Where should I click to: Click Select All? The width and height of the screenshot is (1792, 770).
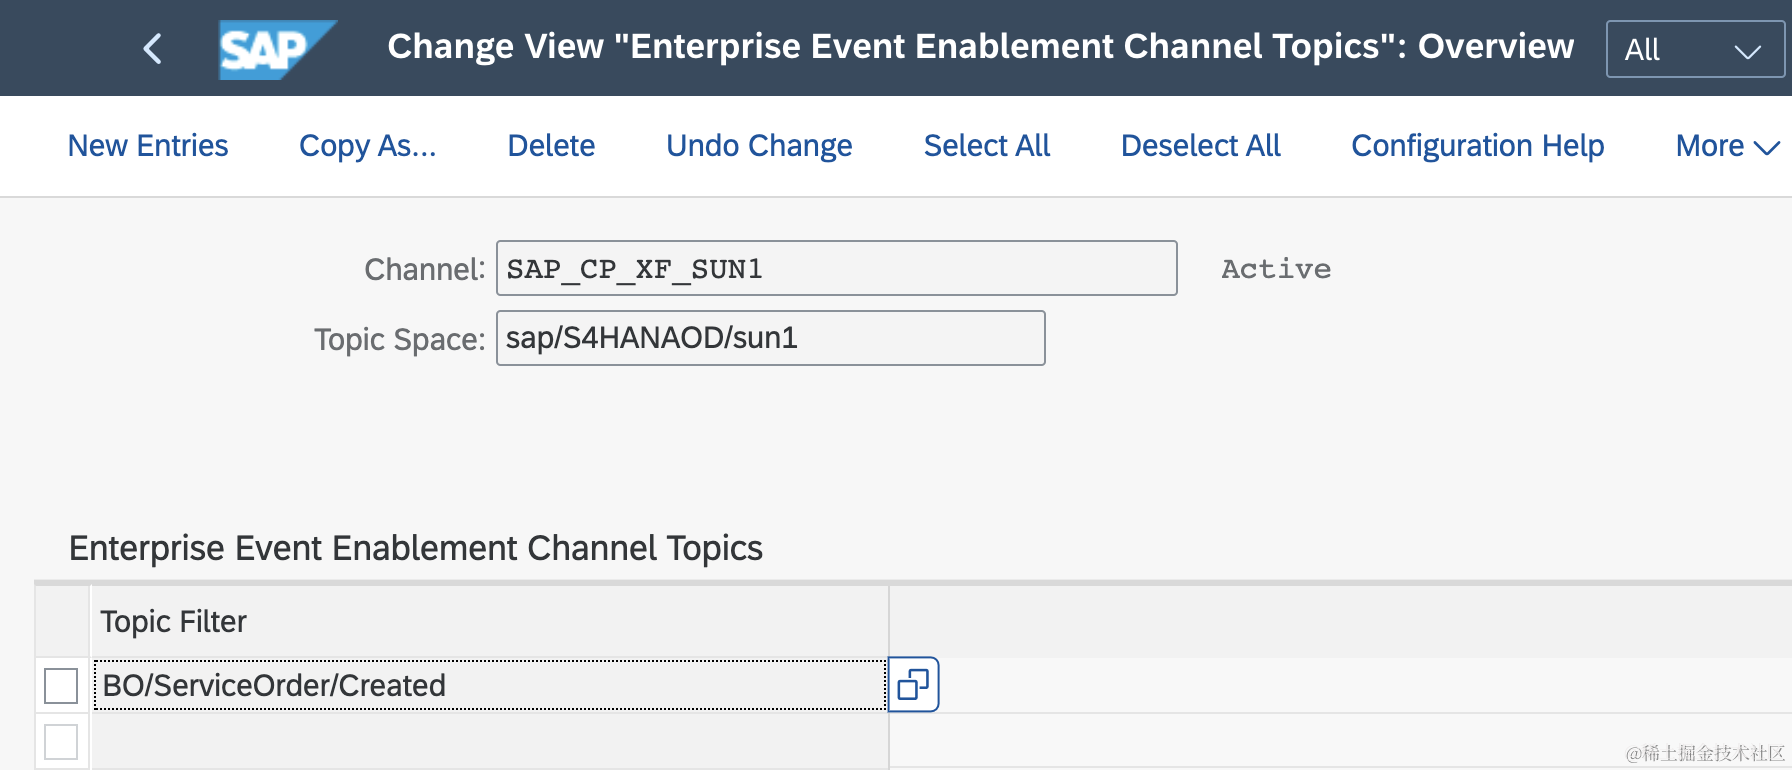tap(986, 146)
